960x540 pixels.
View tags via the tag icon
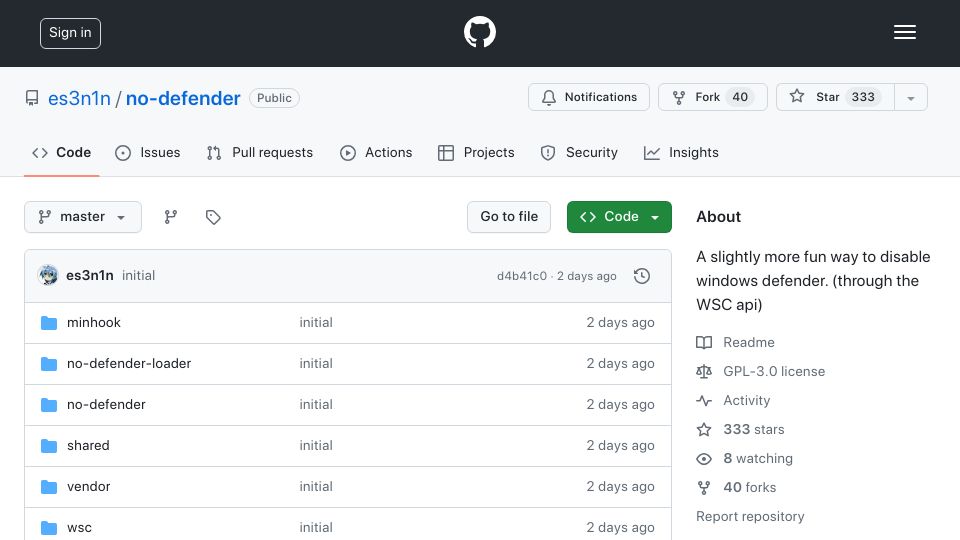tap(213, 217)
